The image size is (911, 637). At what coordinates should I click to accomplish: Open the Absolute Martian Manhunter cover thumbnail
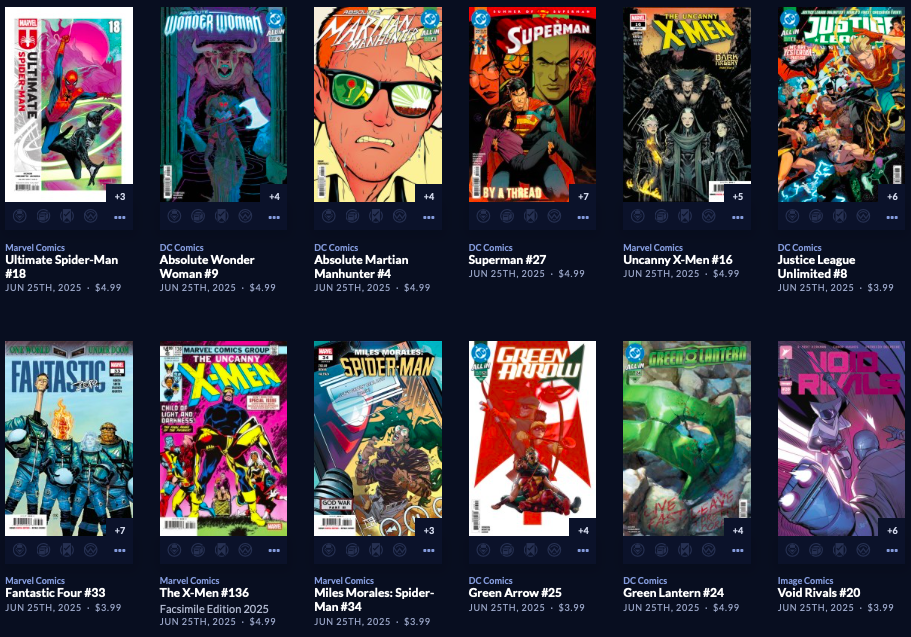pyautogui.click(x=378, y=105)
